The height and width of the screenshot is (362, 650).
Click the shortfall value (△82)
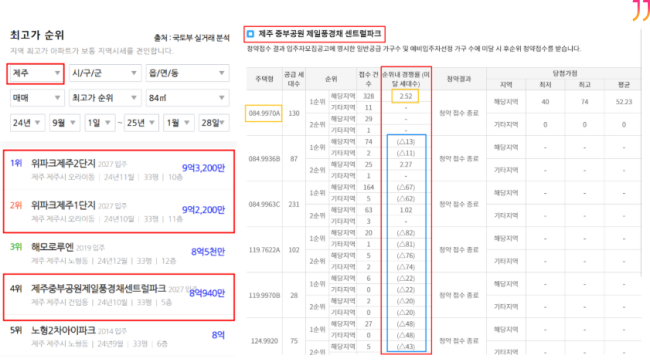tap(406, 233)
